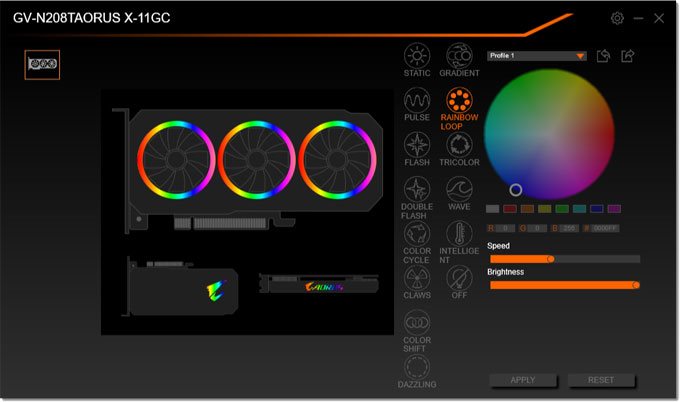Image resolution: width=680 pixels, height=402 pixels.
Task: Switch to the Flash lighting effect
Action: pyautogui.click(x=417, y=145)
